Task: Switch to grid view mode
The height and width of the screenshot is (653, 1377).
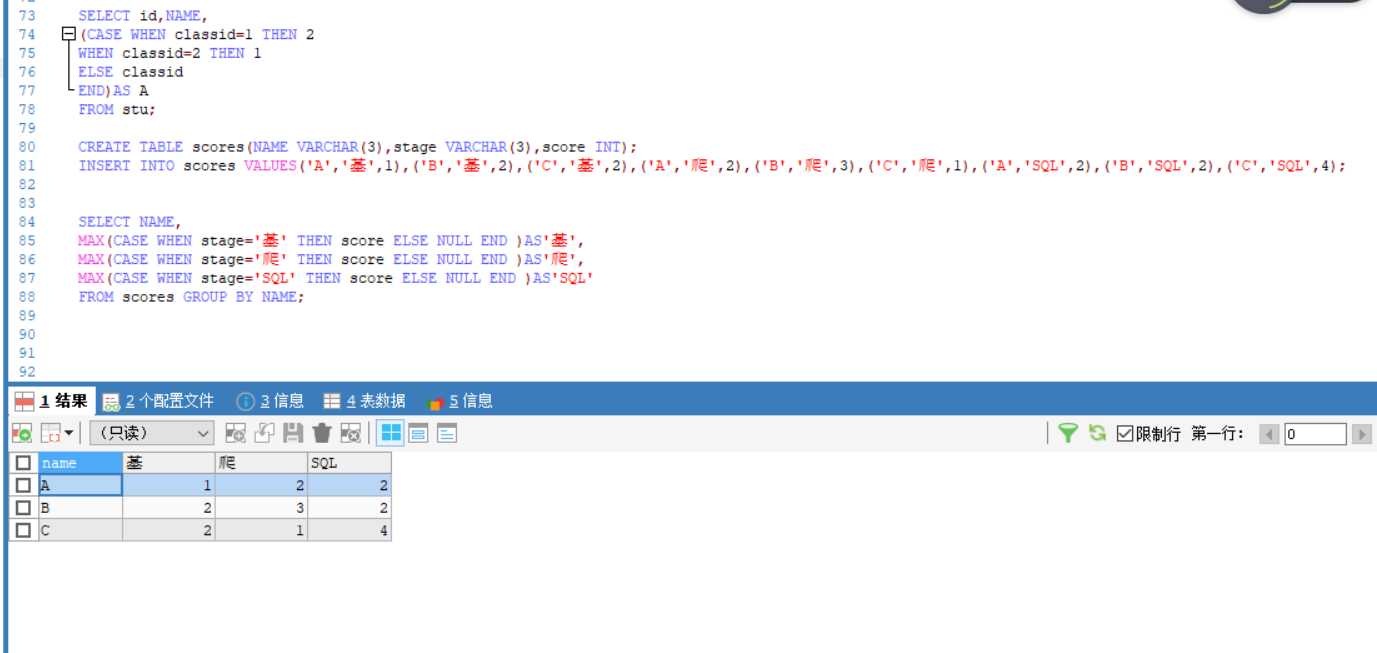Action: pos(391,433)
